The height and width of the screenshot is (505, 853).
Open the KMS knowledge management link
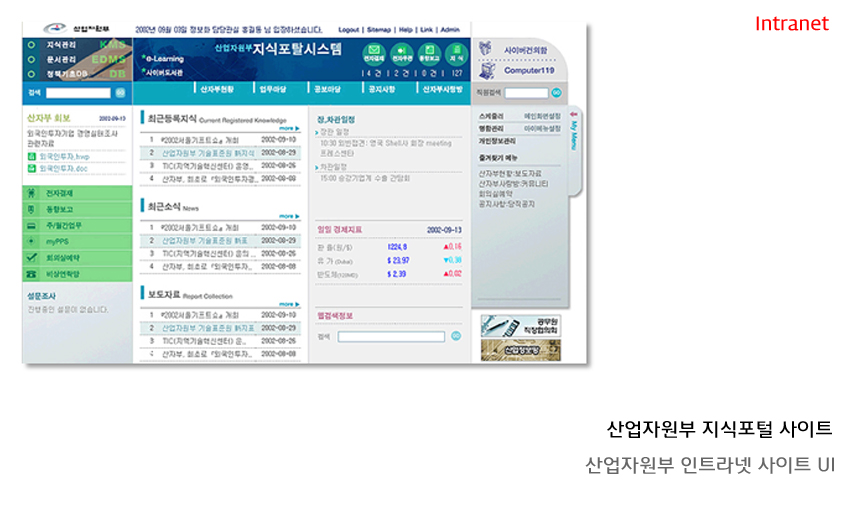pyautogui.click(x=112, y=45)
